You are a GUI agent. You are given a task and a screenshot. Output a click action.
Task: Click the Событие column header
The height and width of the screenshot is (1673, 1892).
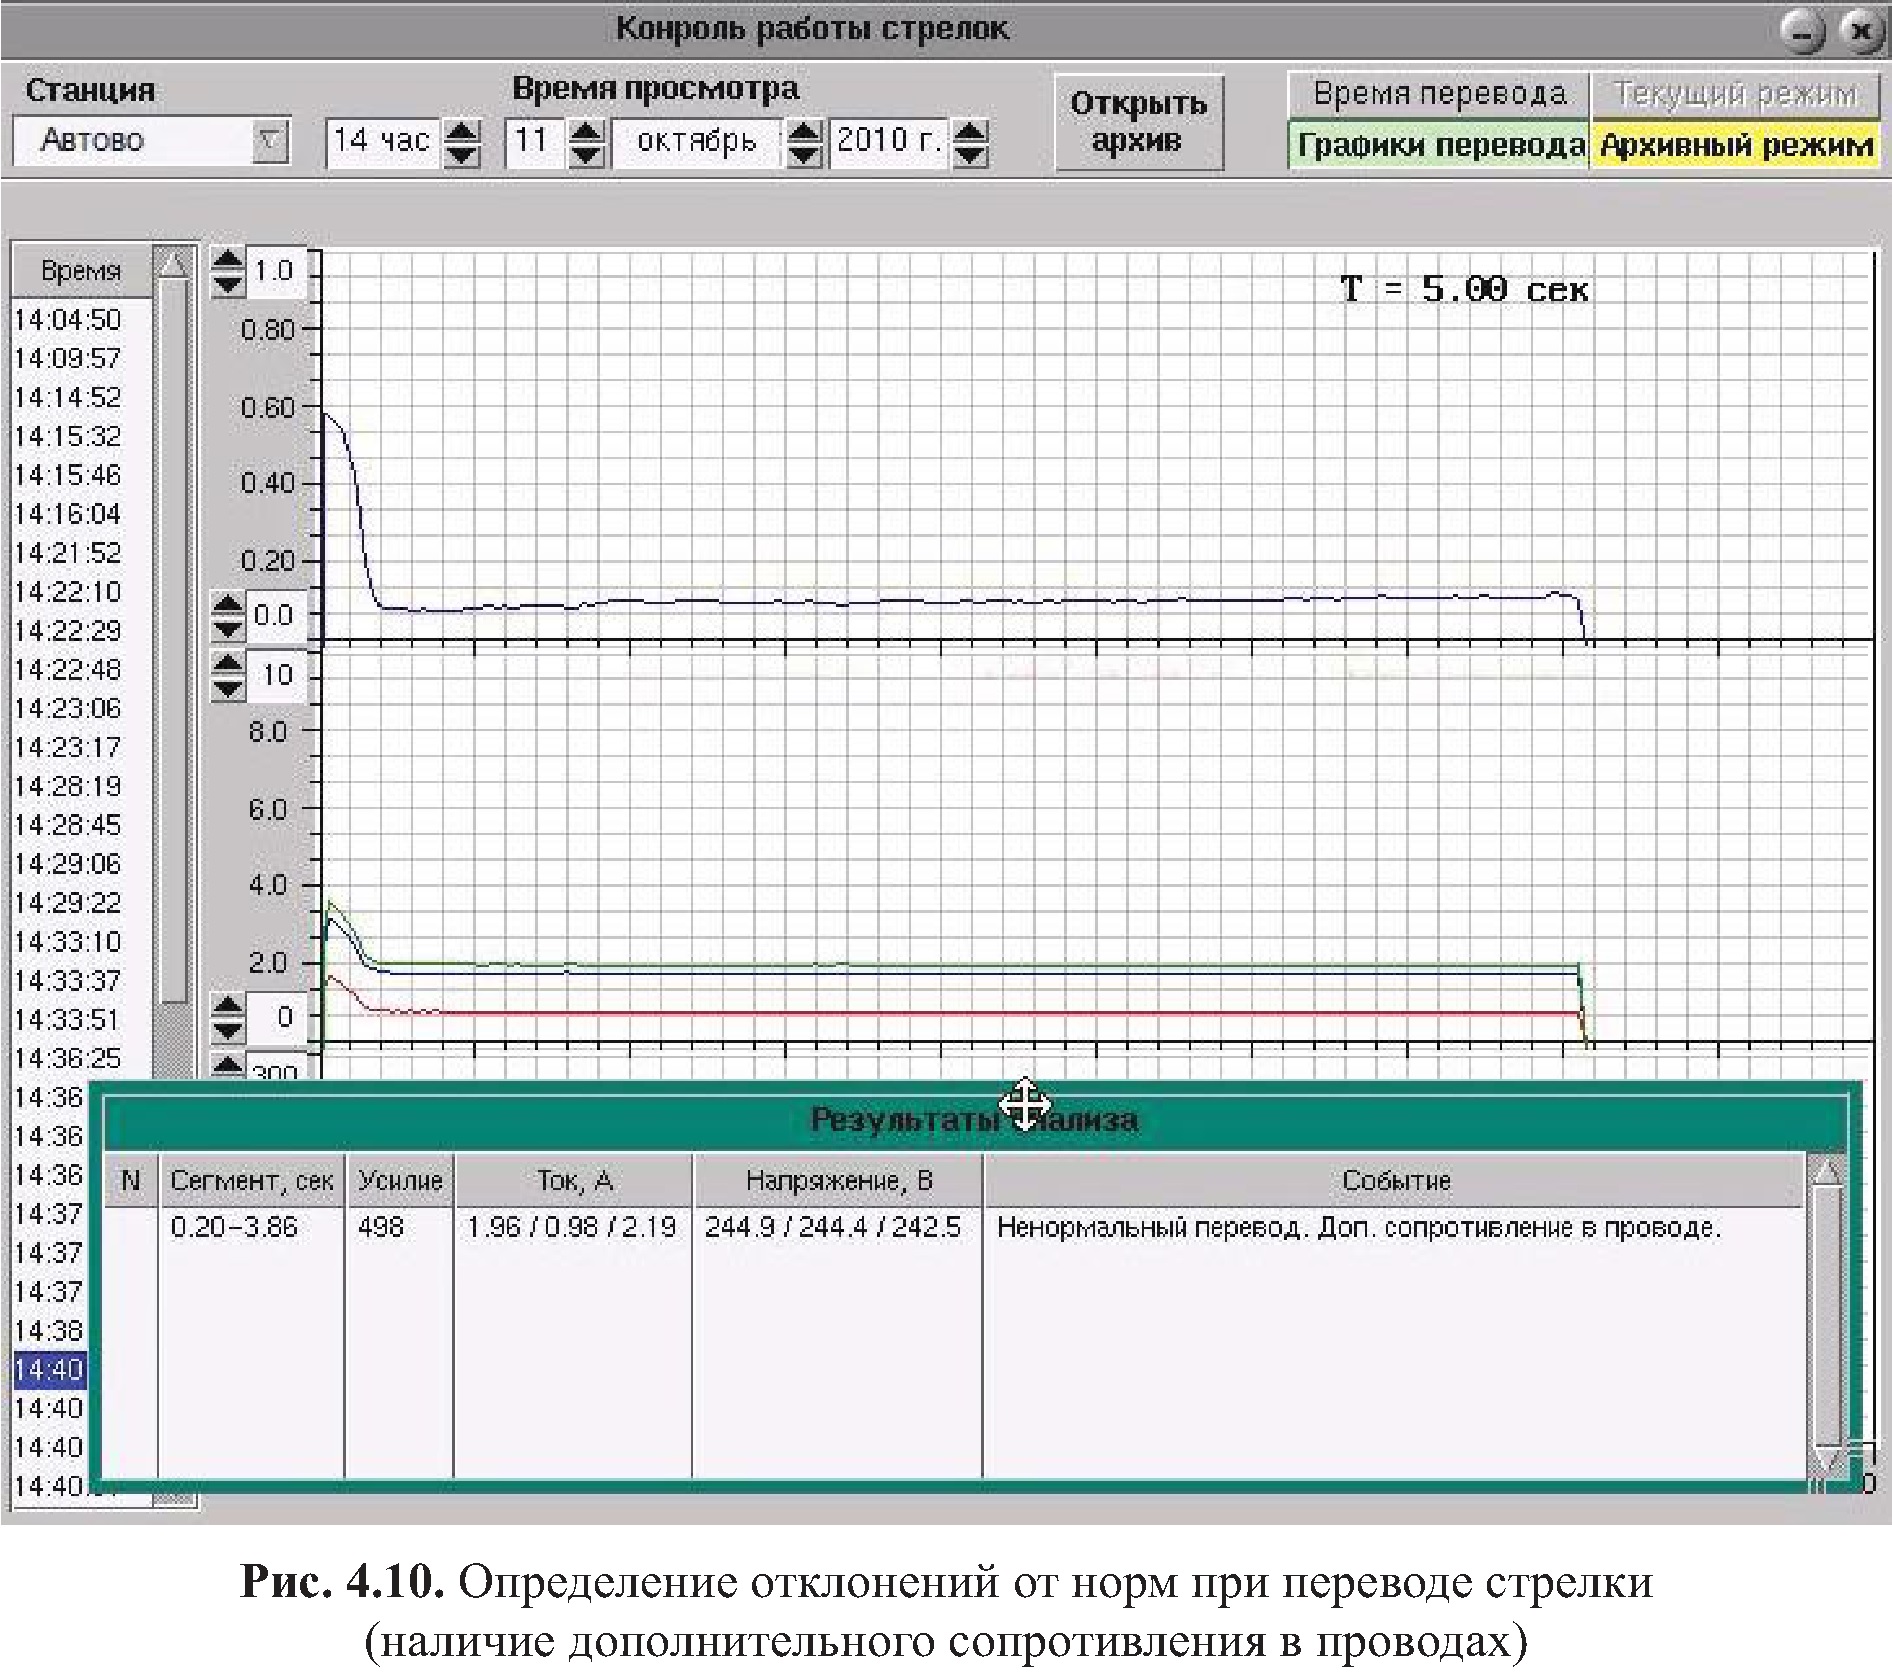(1395, 1181)
